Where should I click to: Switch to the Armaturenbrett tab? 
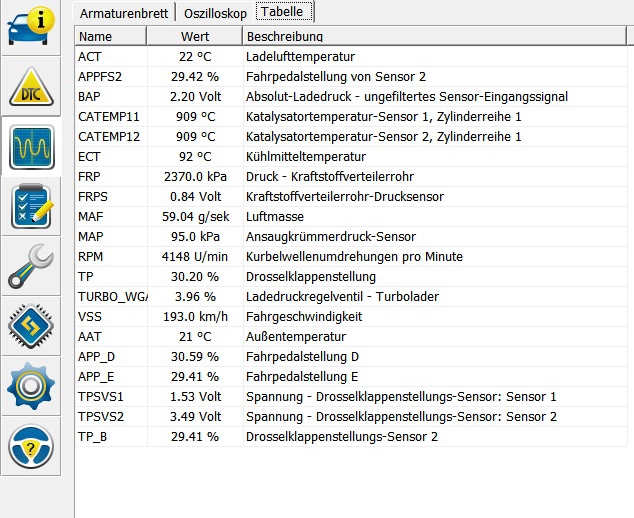[125, 12]
